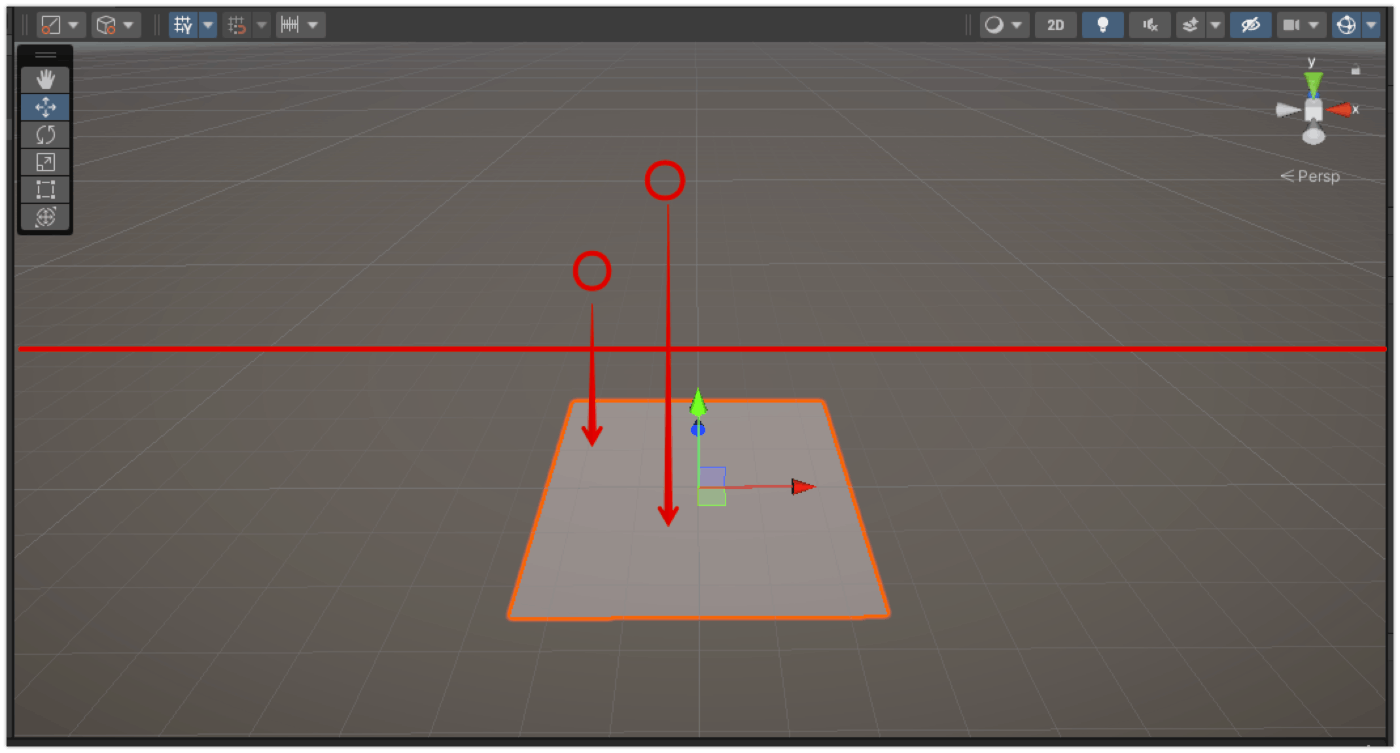Open the tool handle position dropdown
The image size is (1400, 753).
(x=61, y=25)
